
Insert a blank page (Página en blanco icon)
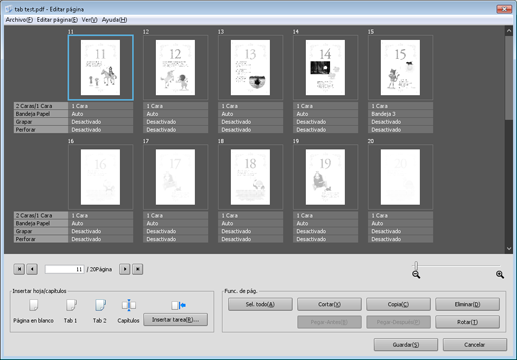point(34,305)
